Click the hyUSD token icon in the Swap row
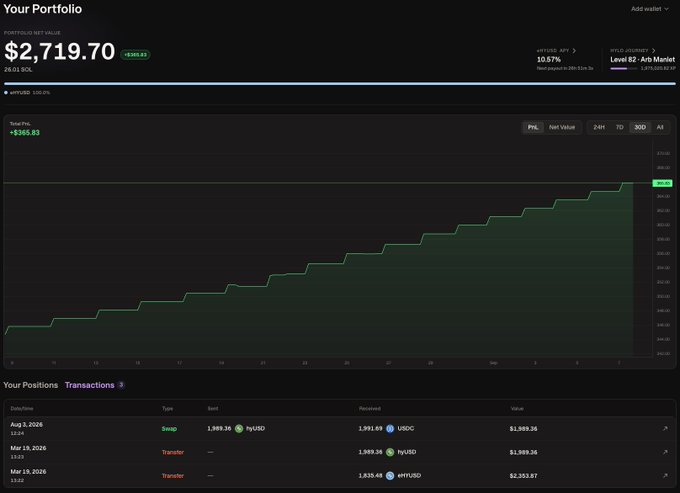The width and height of the screenshot is (680, 493). pos(239,428)
